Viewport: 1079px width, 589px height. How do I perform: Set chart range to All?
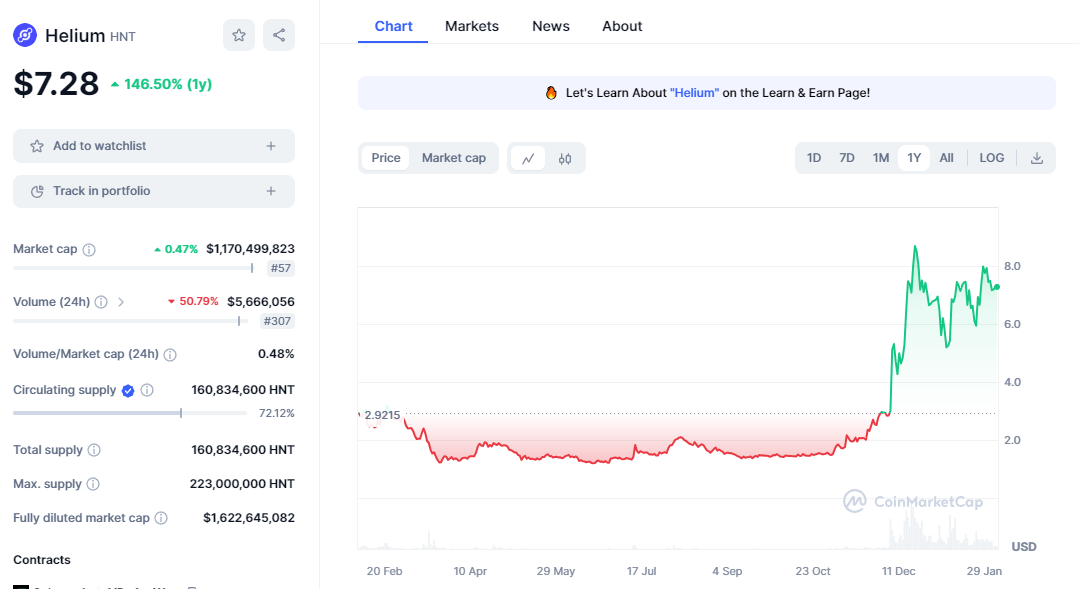coord(947,158)
